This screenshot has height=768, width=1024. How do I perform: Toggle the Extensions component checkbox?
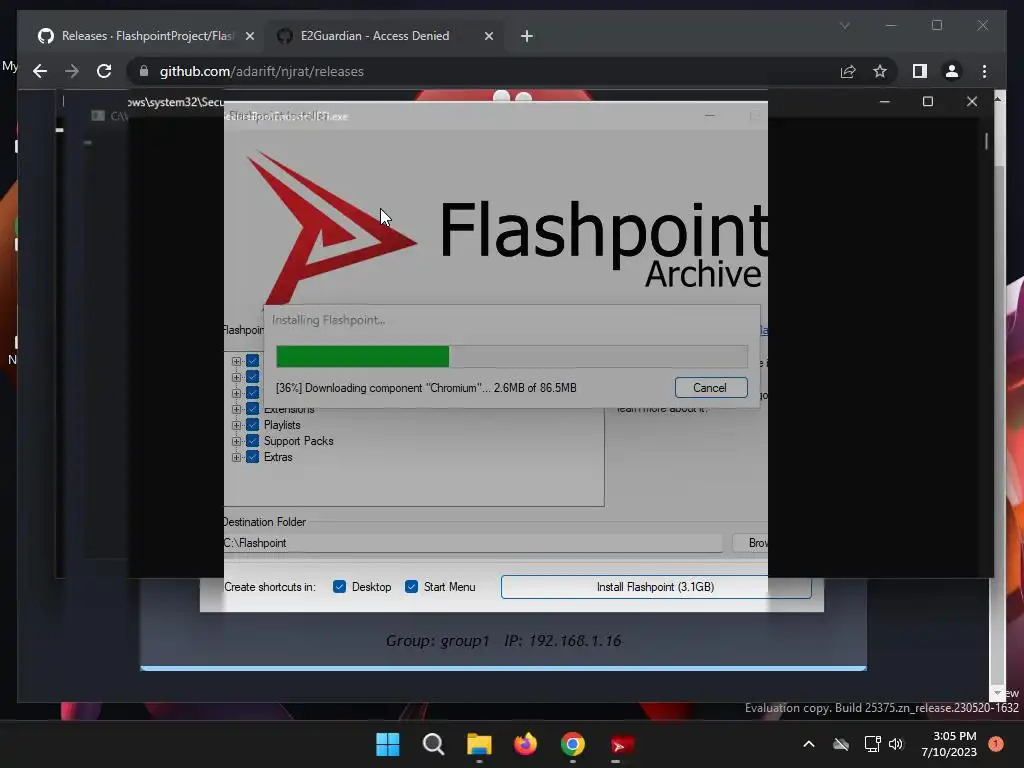click(252, 409)
